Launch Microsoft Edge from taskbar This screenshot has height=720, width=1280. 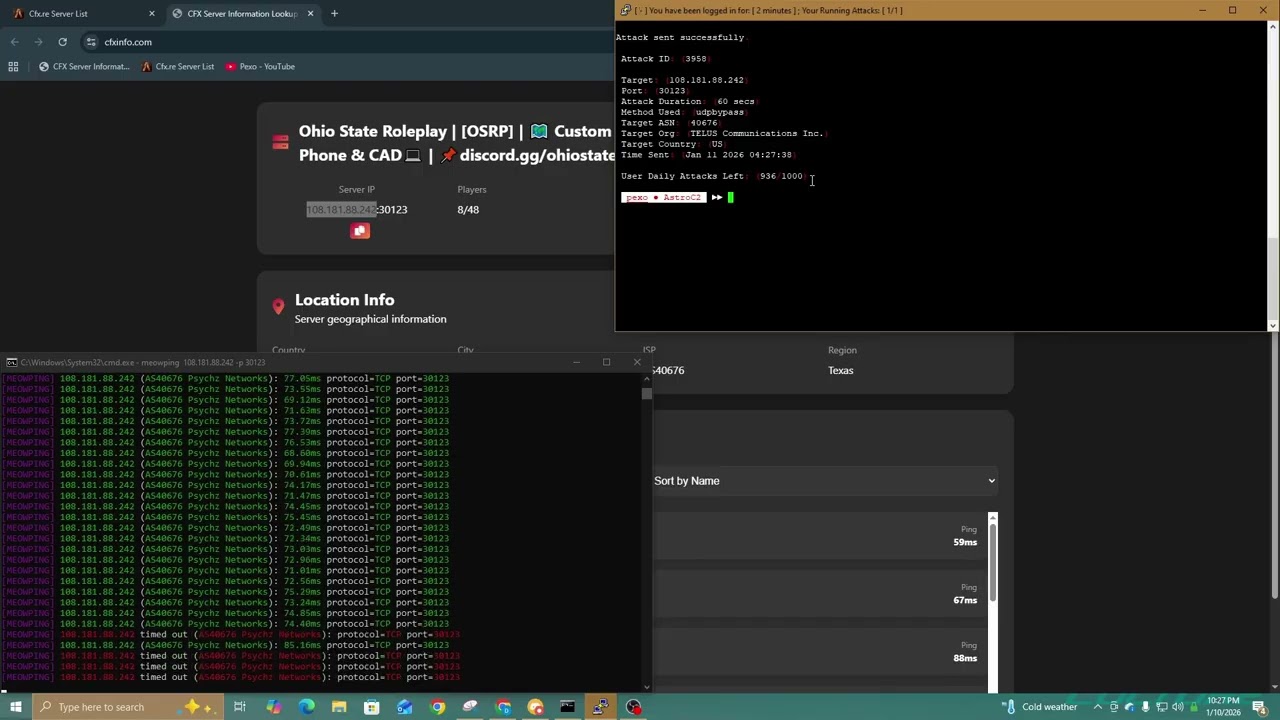(x=306, y=707)
